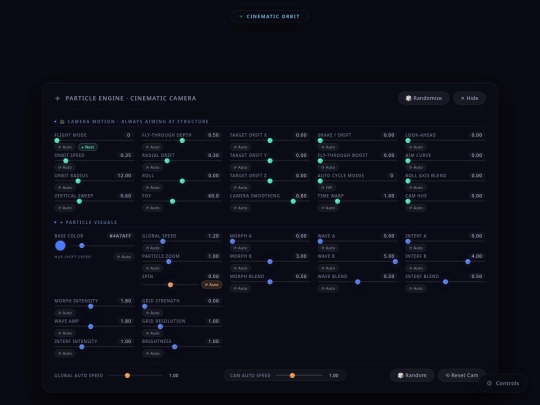
Task: Toggle Auto under Time Warp
Action: [328, 208]
